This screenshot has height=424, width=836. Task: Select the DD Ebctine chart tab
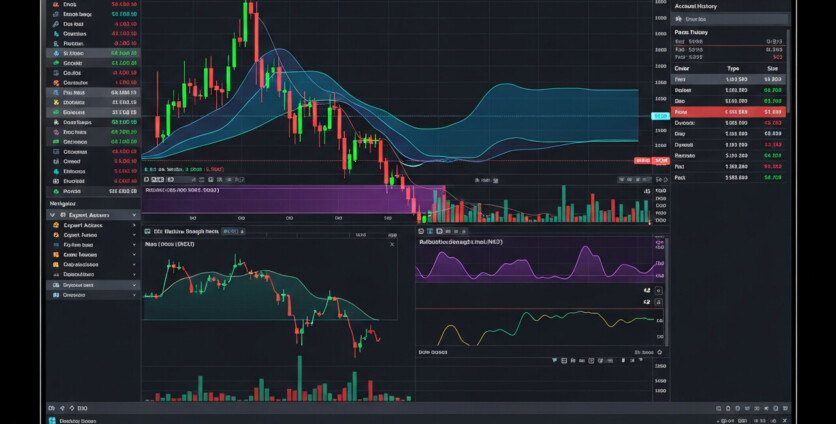pyautogui.click(x=186, y=231)
